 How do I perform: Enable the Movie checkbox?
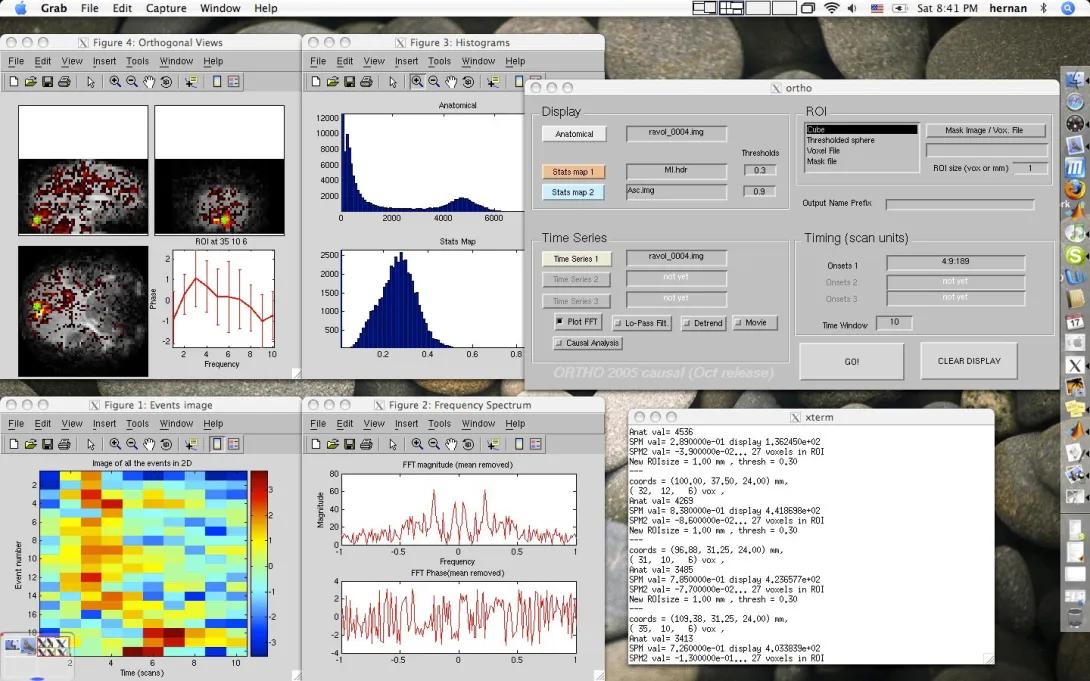754,323
